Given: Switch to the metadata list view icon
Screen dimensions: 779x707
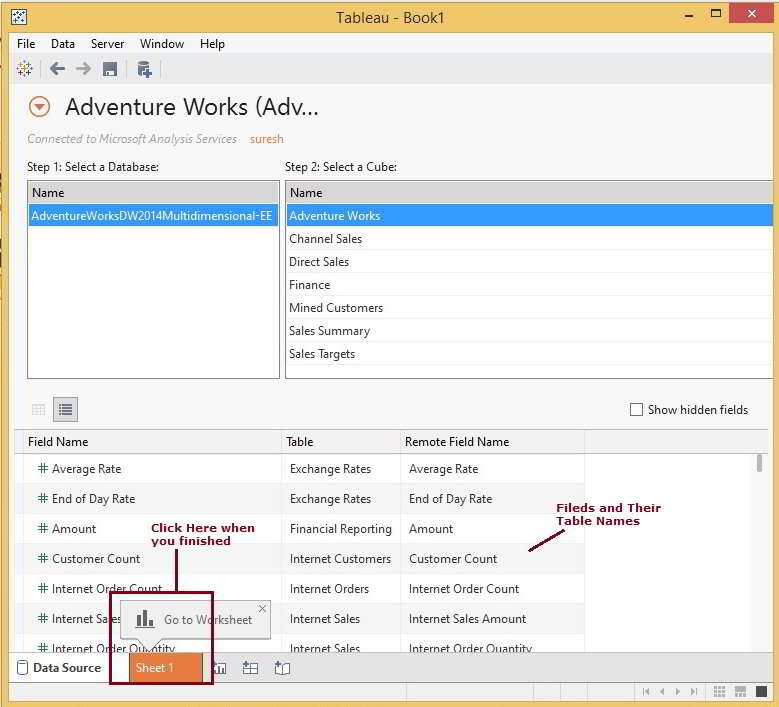Looking at the screenshot, I should point(66,409).
